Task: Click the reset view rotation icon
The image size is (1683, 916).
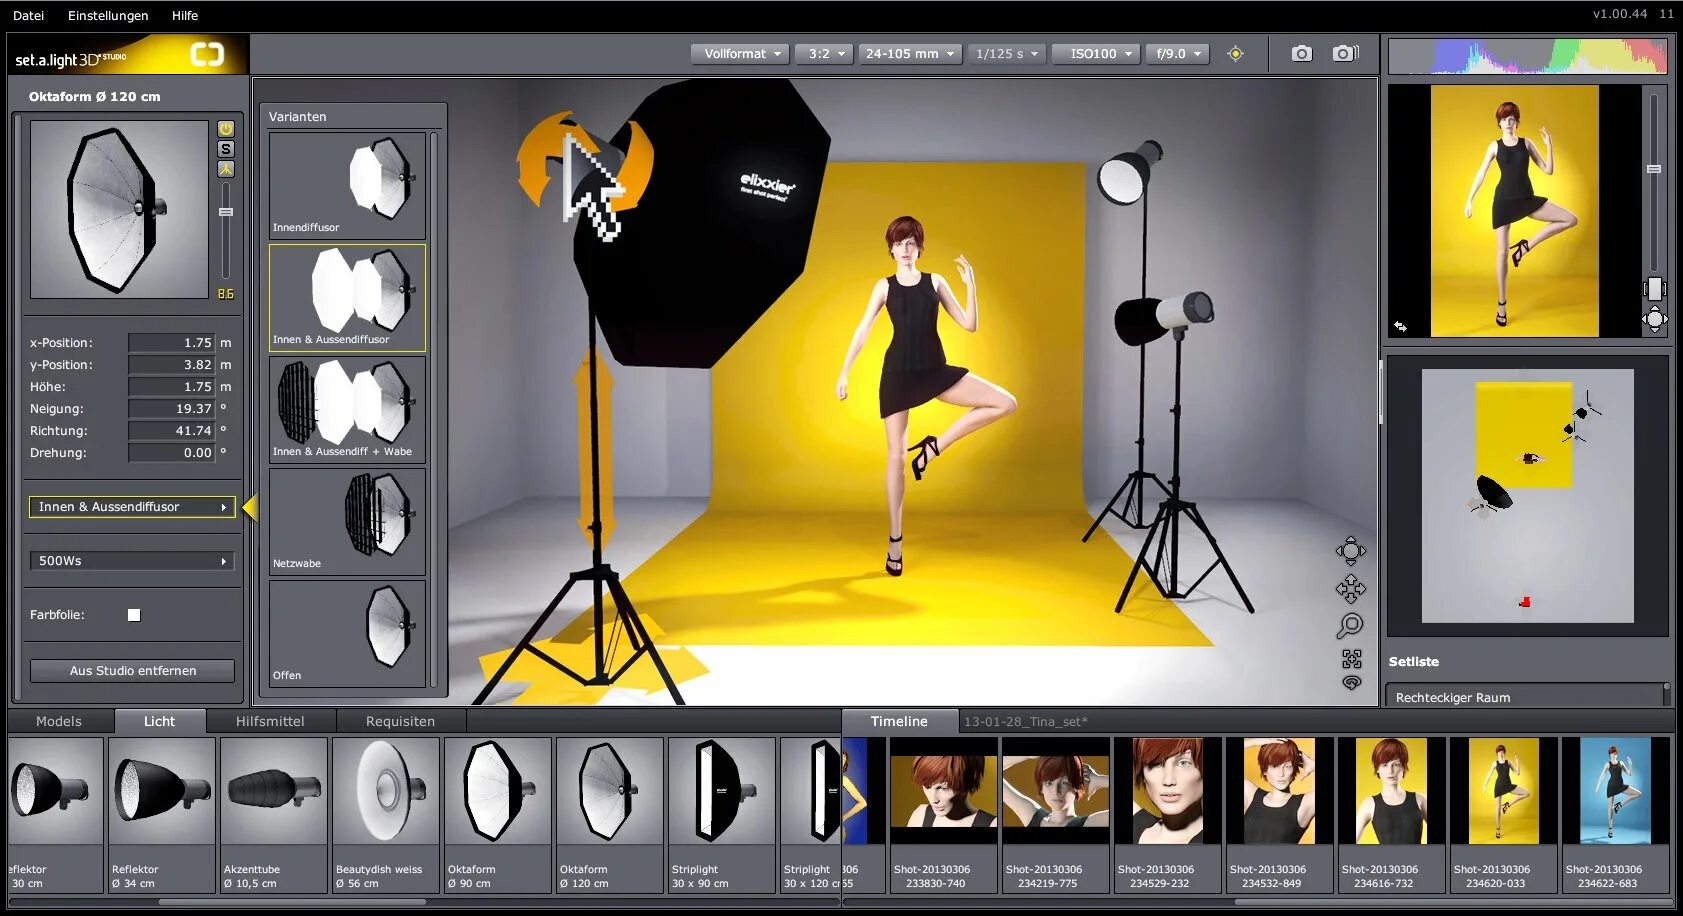Action: tap(1352, 682)
